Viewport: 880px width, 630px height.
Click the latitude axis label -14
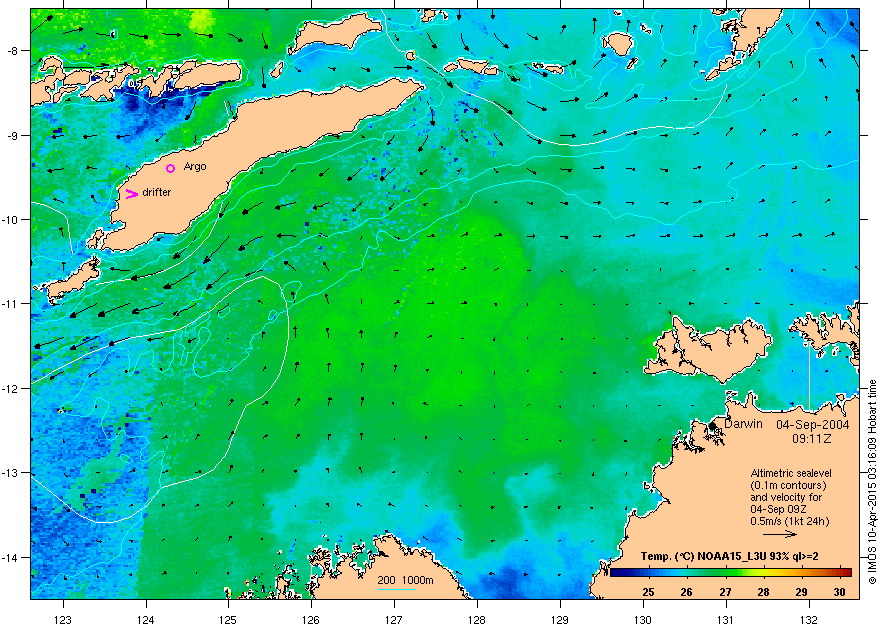click(10, 557)
